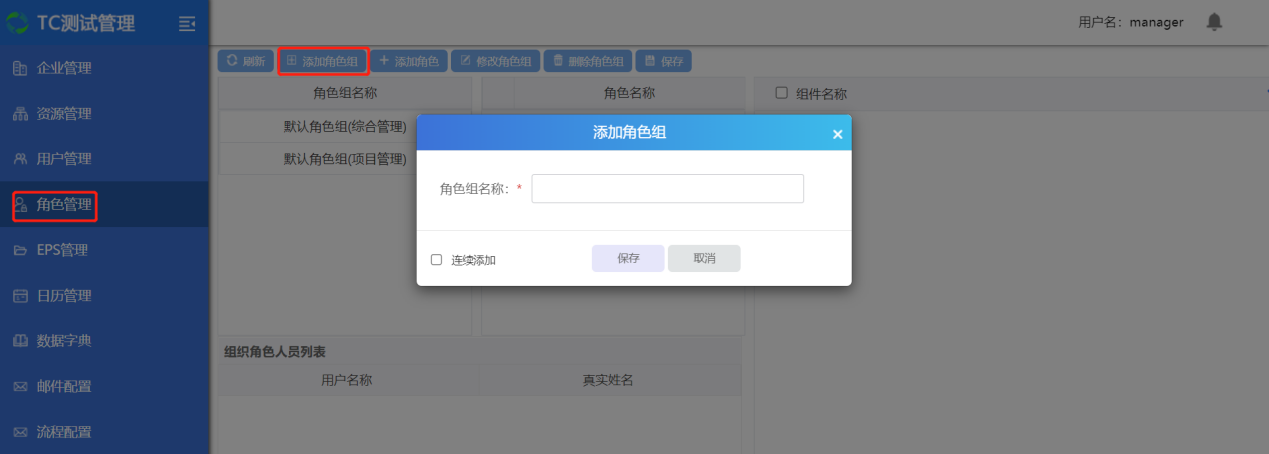Image resolution: width=1269 pixels, height=454 pixels.
Task: Click the role icon beside 角色管理
Action: pyautogui.click(x=20, y=205)
